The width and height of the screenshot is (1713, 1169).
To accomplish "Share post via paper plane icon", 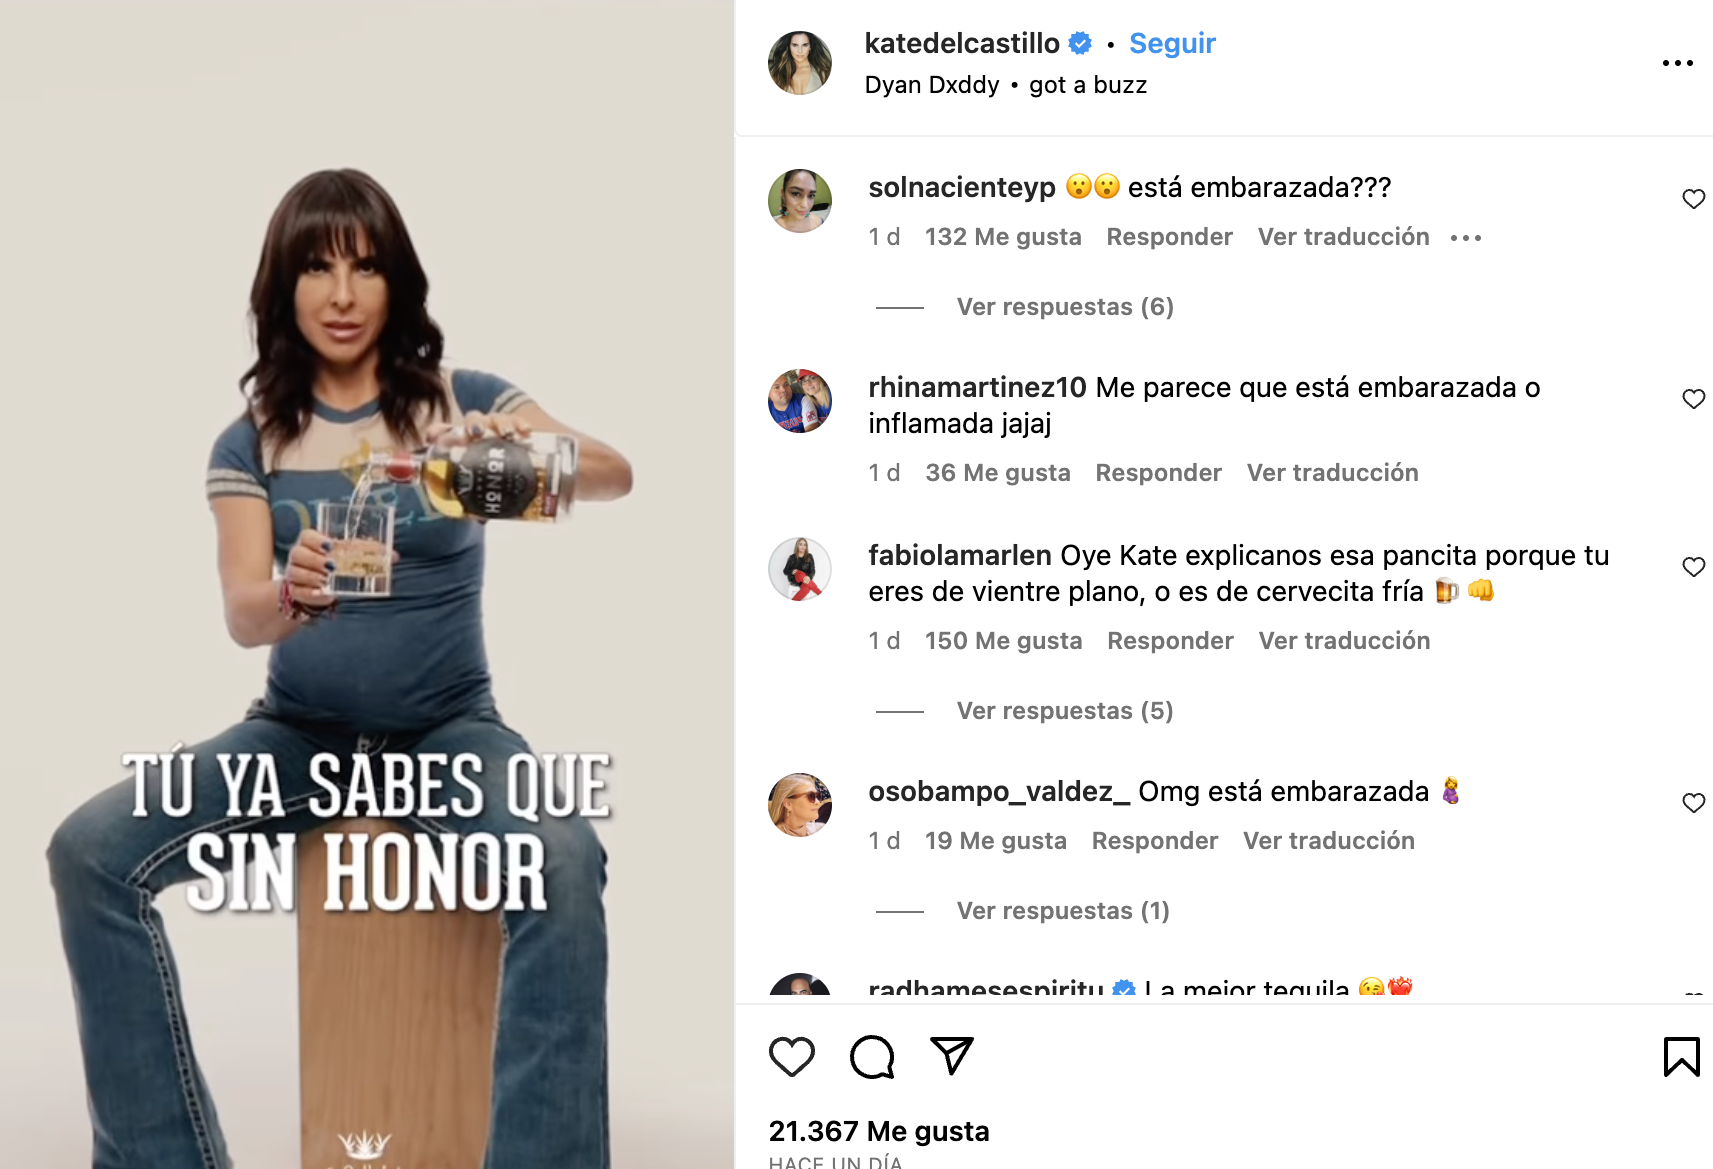I will pos(952,1056).
